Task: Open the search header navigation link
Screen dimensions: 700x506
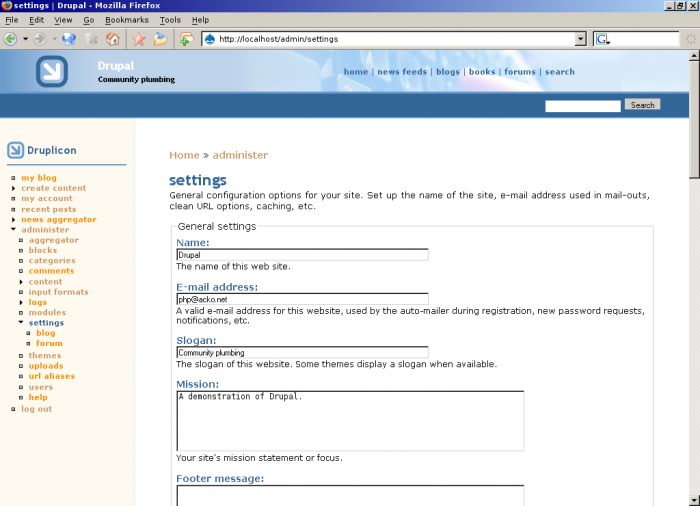Action: point(559,72)
